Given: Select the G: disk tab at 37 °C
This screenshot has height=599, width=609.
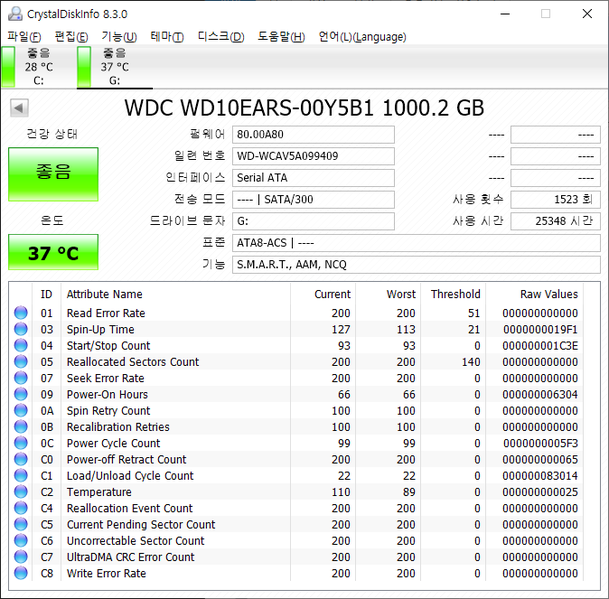Looking at the screenshot, I should click(x=115, y=67).
